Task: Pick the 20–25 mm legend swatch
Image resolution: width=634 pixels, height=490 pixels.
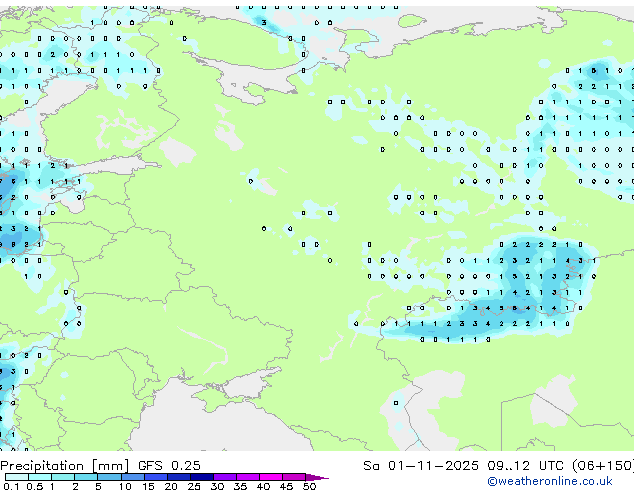Action: click(x=179, y=477)
